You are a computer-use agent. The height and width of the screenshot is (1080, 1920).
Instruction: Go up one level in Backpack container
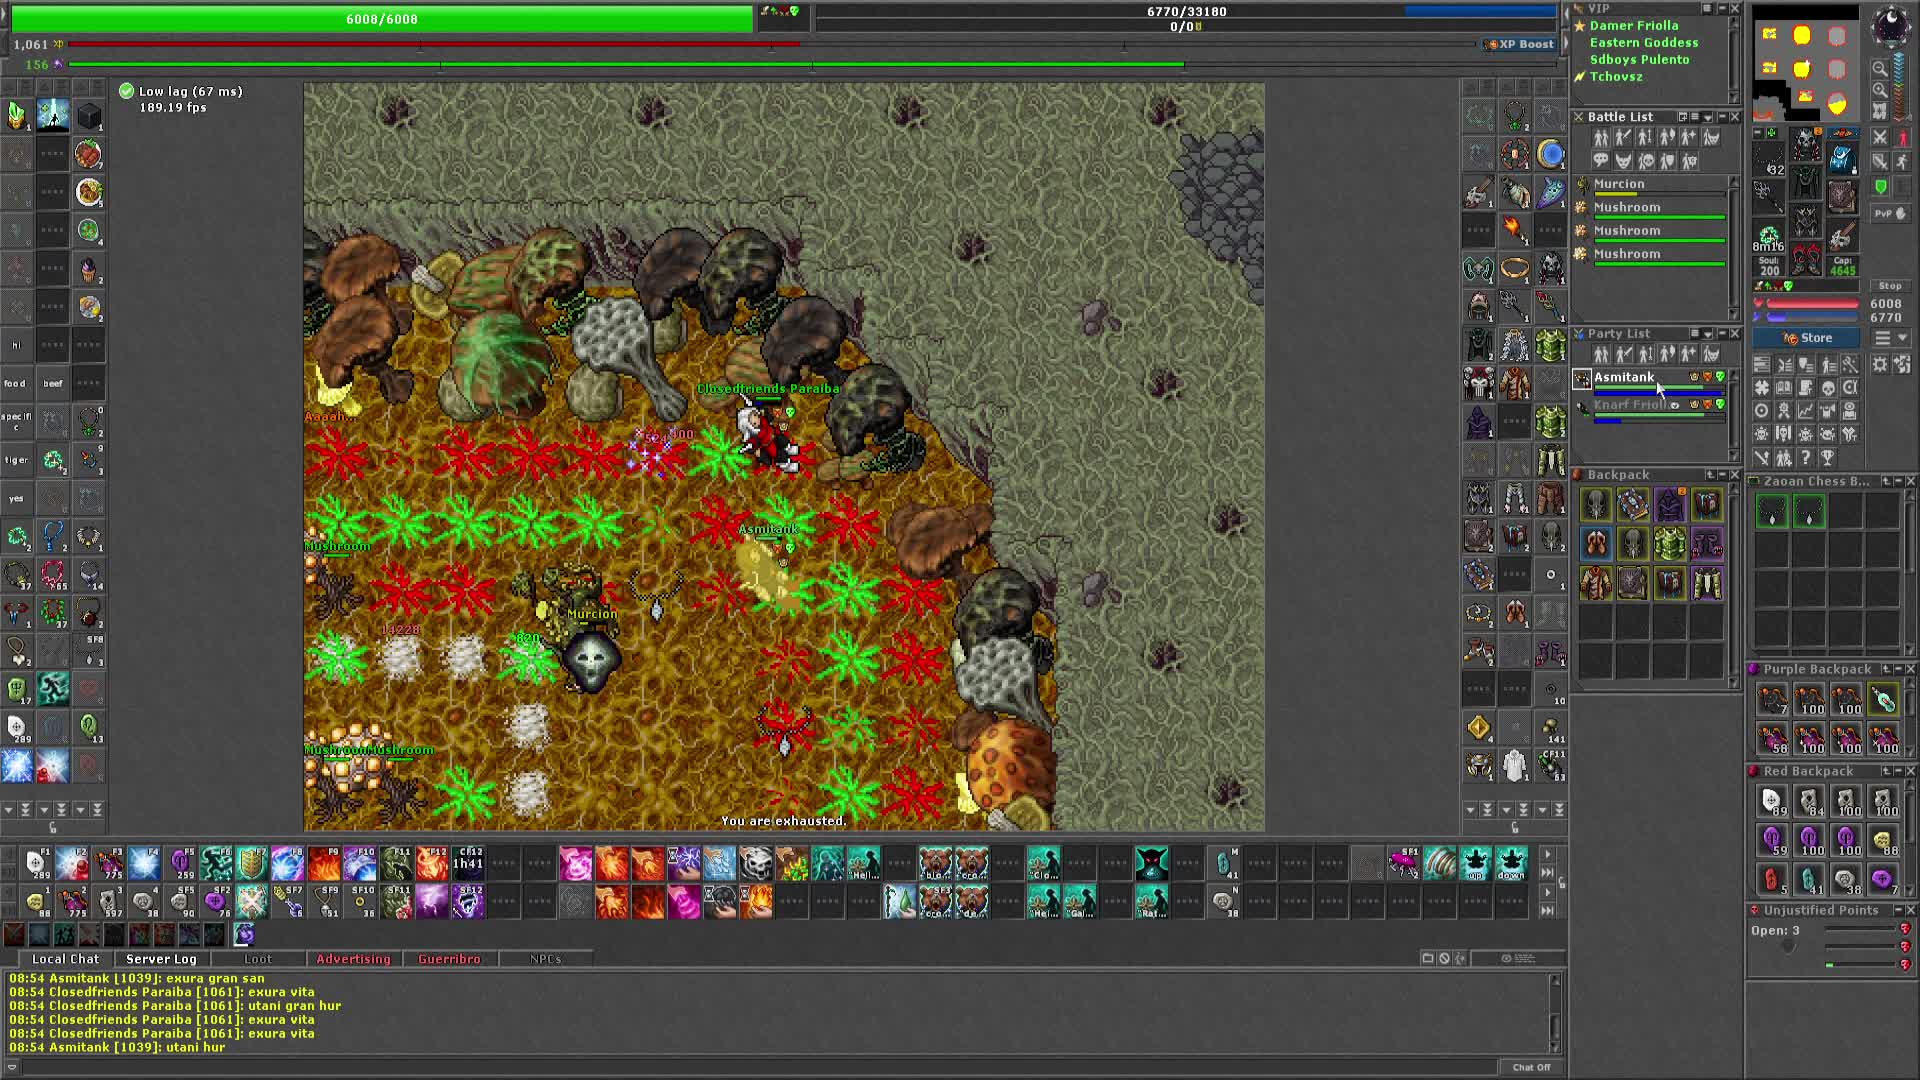tap(1709, 475)
